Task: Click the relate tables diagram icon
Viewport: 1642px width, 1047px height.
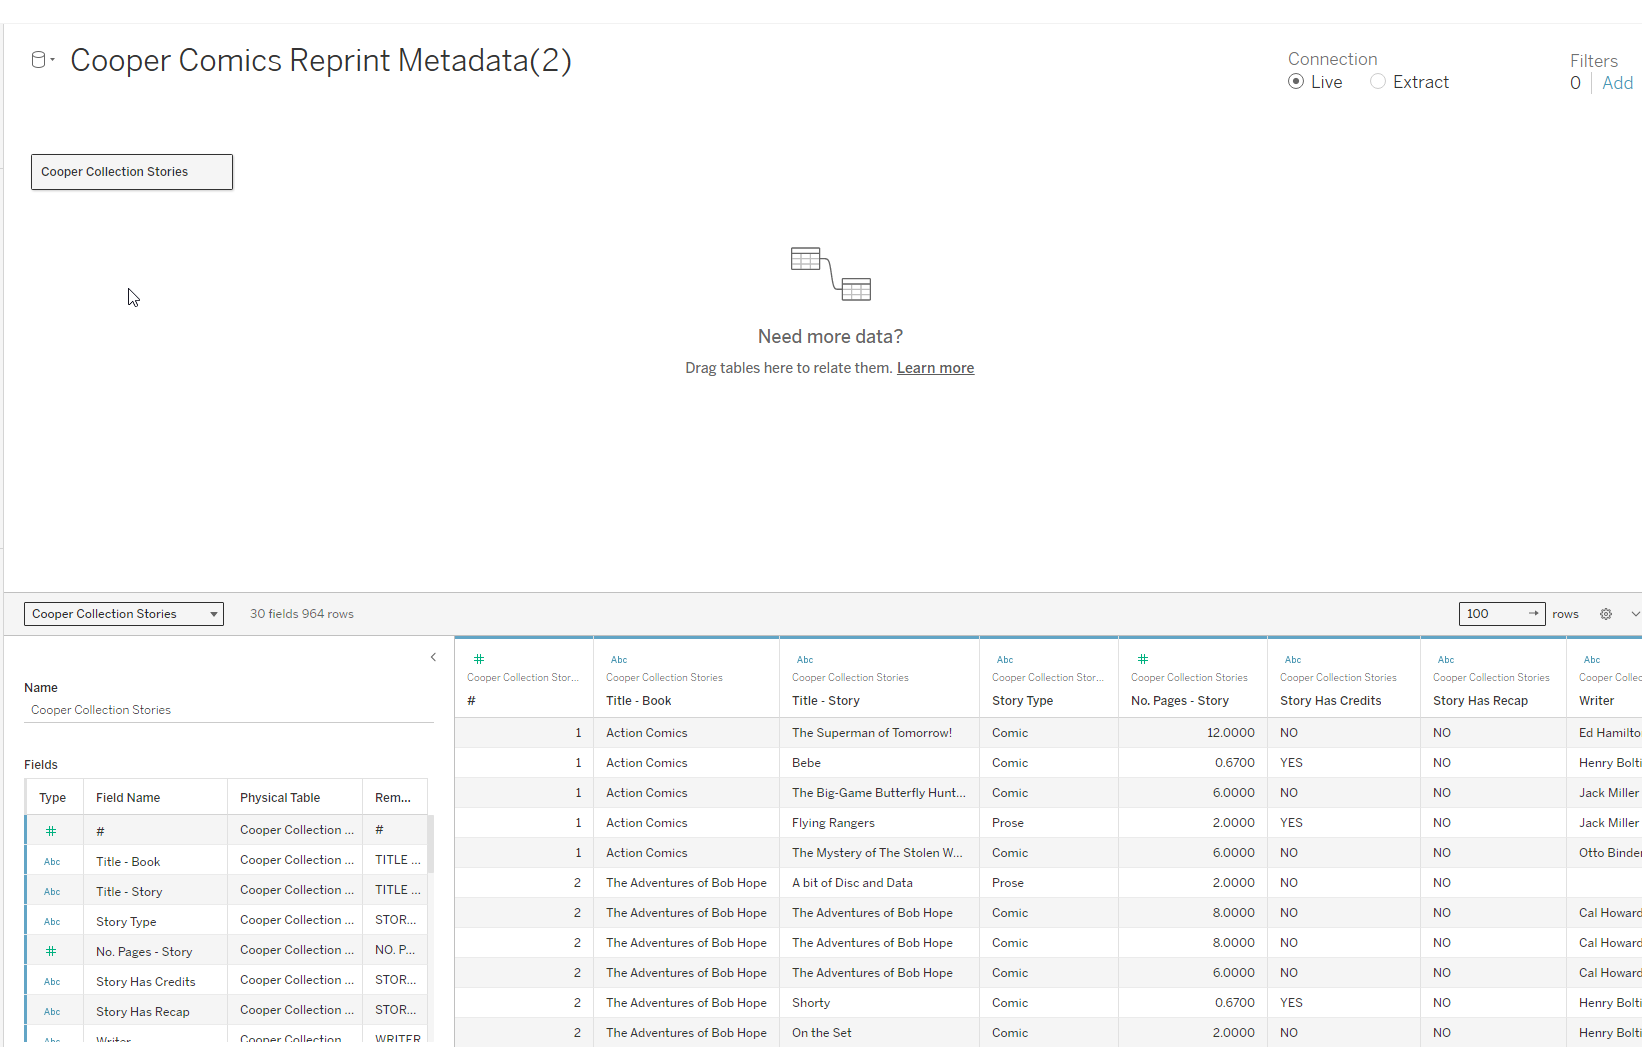Action: [x=830, y=274]
